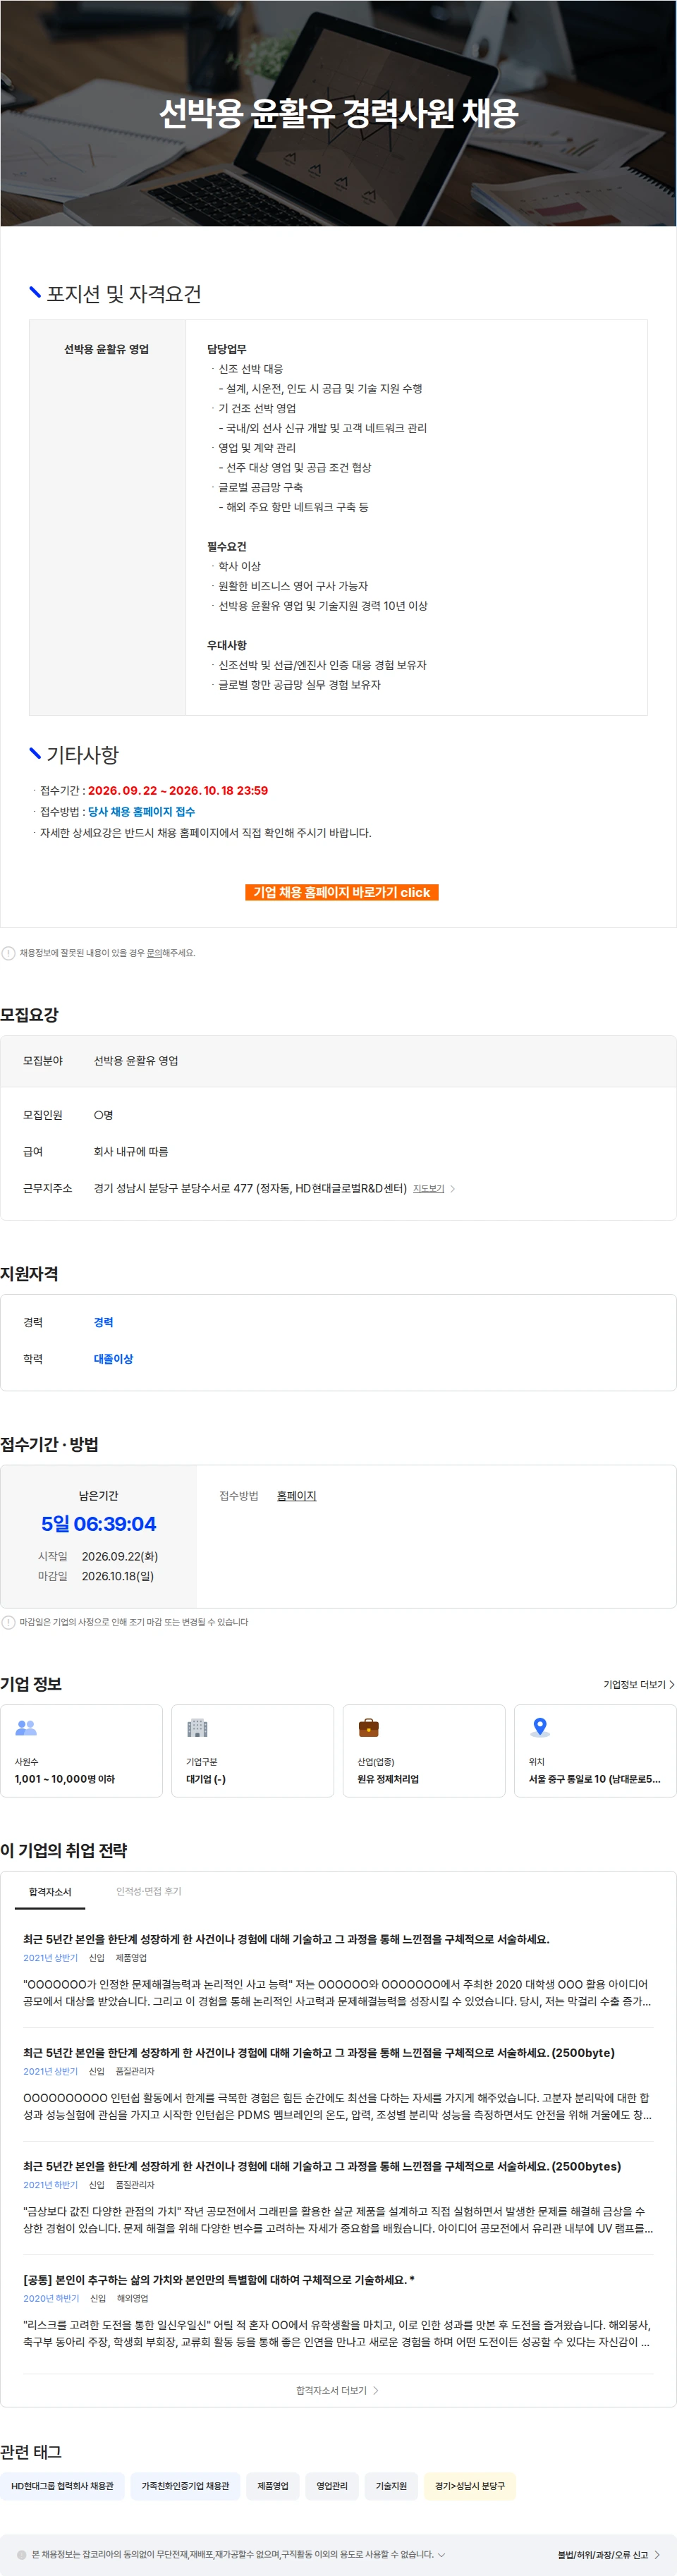This screenshot has width=677, height=2576.
Task: Switch to the 인적성·면접 후기 tab
Action: pyautogui.click(x=149, y=1891)
